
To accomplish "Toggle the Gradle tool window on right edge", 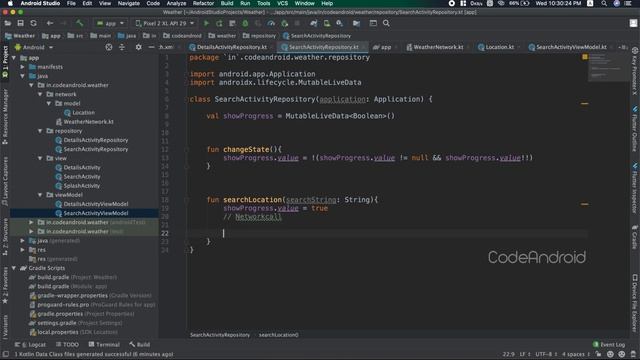I will [x=635, y=237].
